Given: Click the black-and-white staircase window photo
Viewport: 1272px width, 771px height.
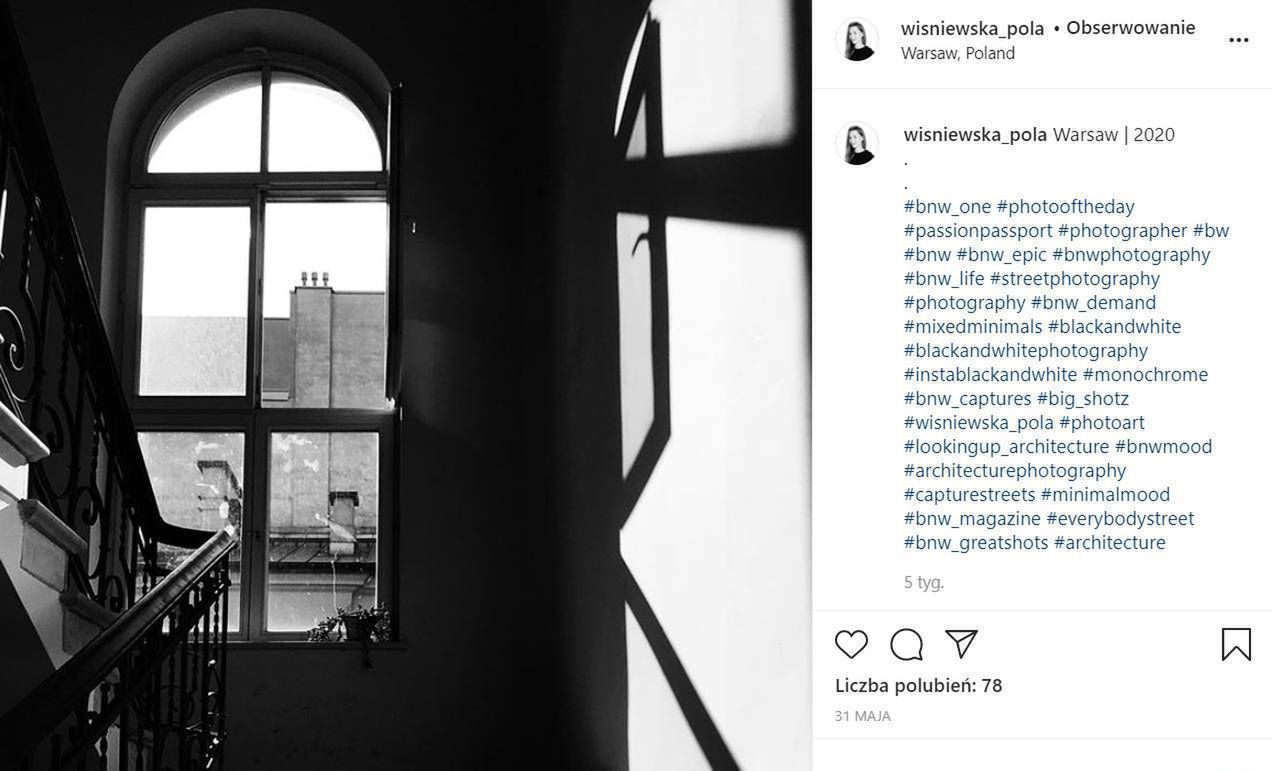Looking at the screenshot, I should pyautogui.click(x=406, y=385).
